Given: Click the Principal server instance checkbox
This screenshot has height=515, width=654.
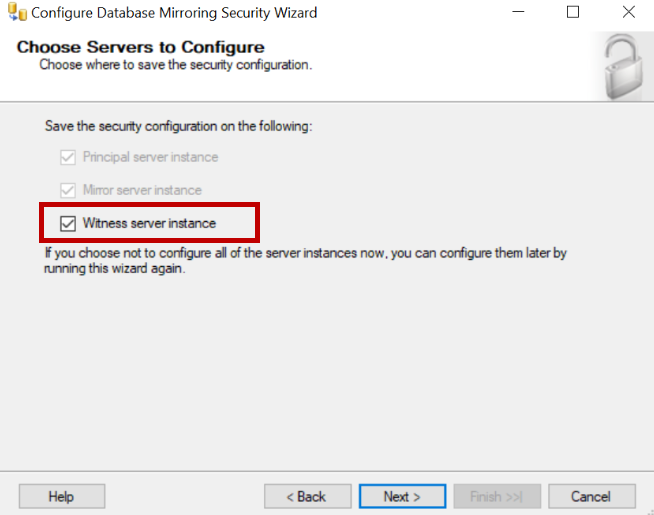Looking at the screenshot, I should tap(68, 157).
